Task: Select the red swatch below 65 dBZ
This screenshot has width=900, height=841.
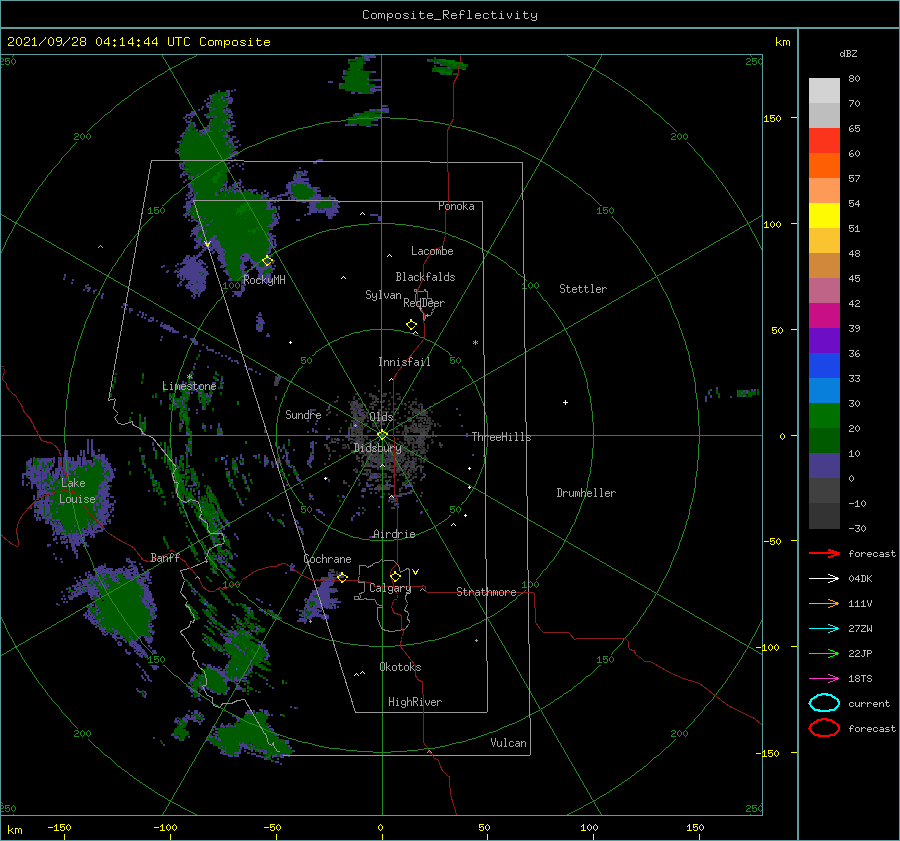Action: click(824, 141)
